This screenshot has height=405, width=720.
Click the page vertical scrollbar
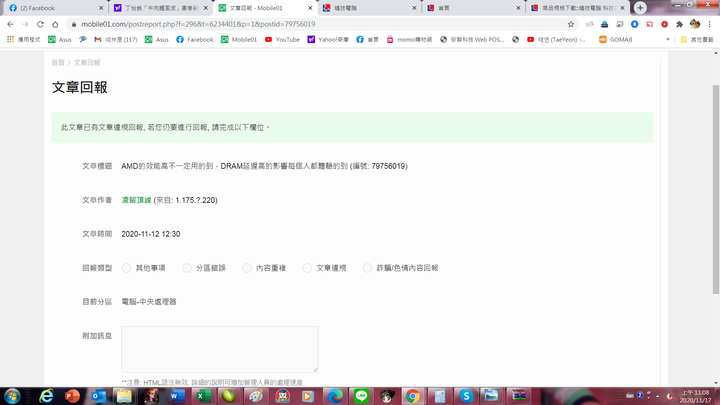click(x=716, y=189)
